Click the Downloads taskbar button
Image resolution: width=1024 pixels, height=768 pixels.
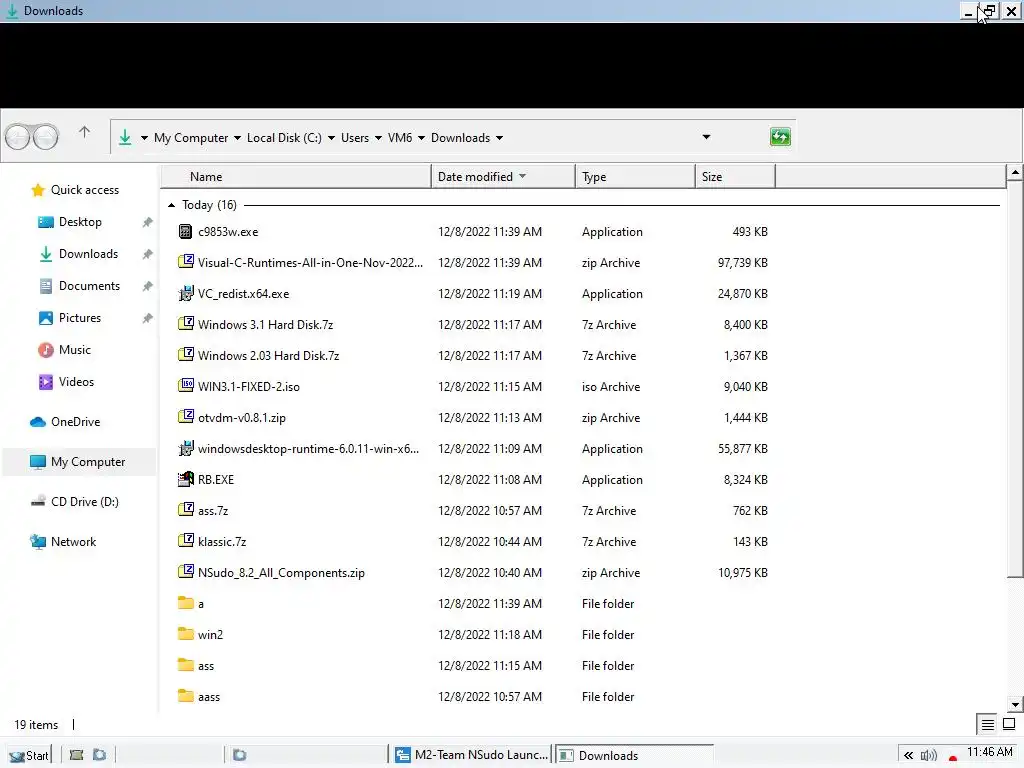click(633, 755)
